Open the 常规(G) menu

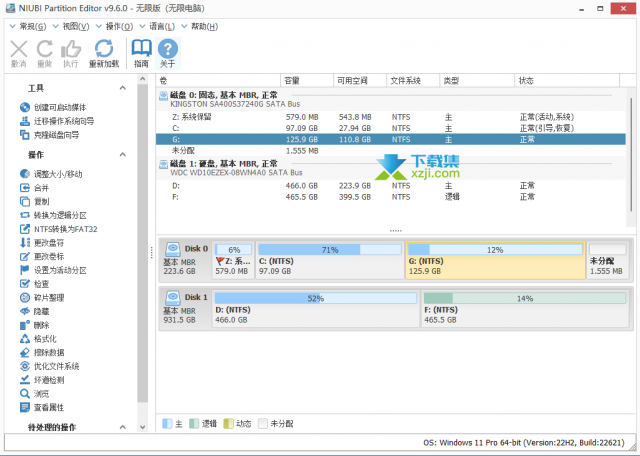[x=28, y=27]
